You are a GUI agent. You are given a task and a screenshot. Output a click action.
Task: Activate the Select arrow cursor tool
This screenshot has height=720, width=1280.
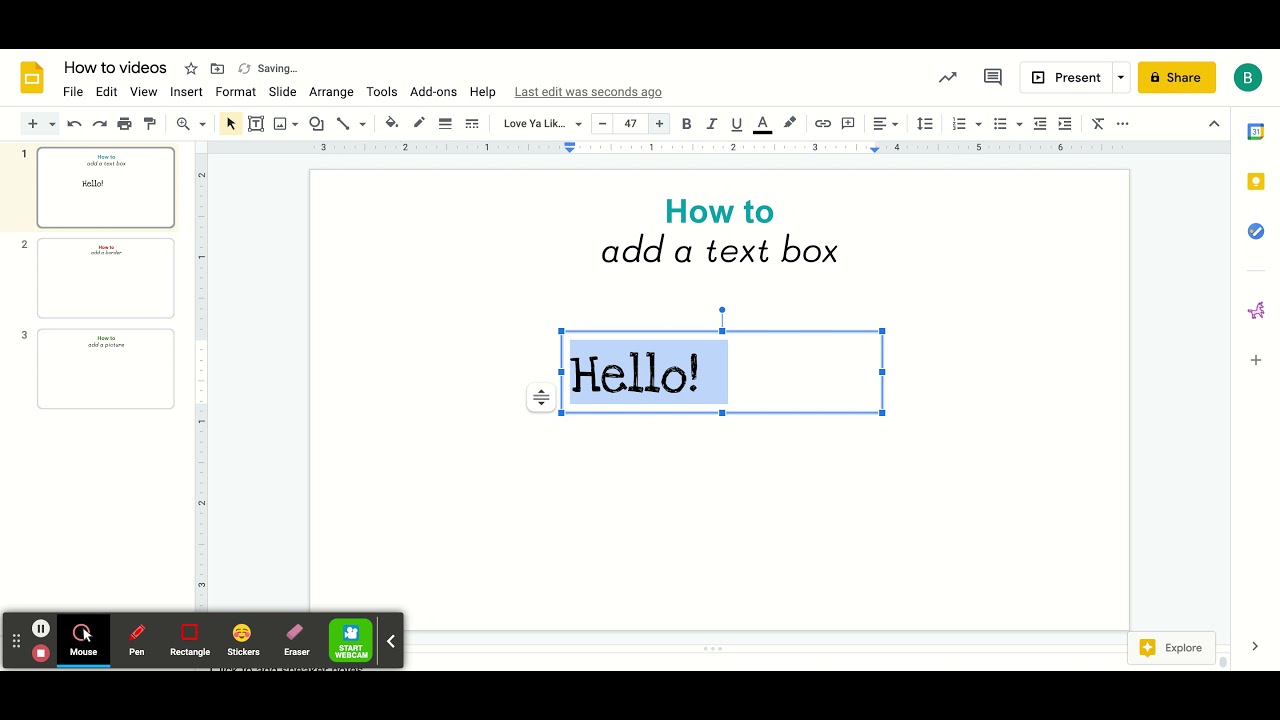click(x=231, y=124)
